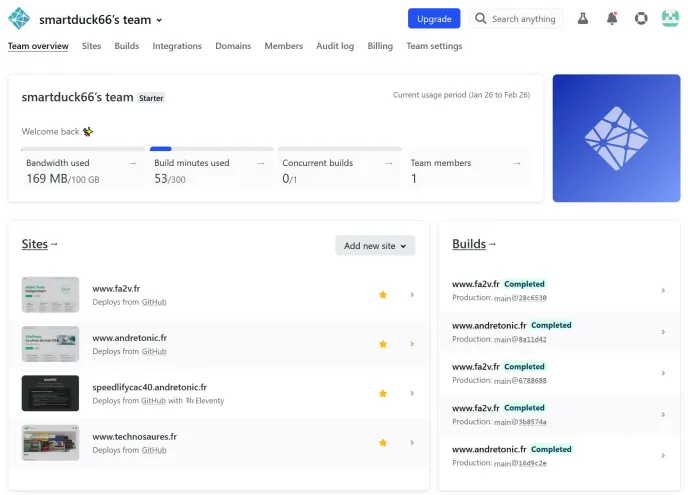Toggle favorite star for www.fa2v.fr
This screenshot has height=495, width=688.
(383, 294)
